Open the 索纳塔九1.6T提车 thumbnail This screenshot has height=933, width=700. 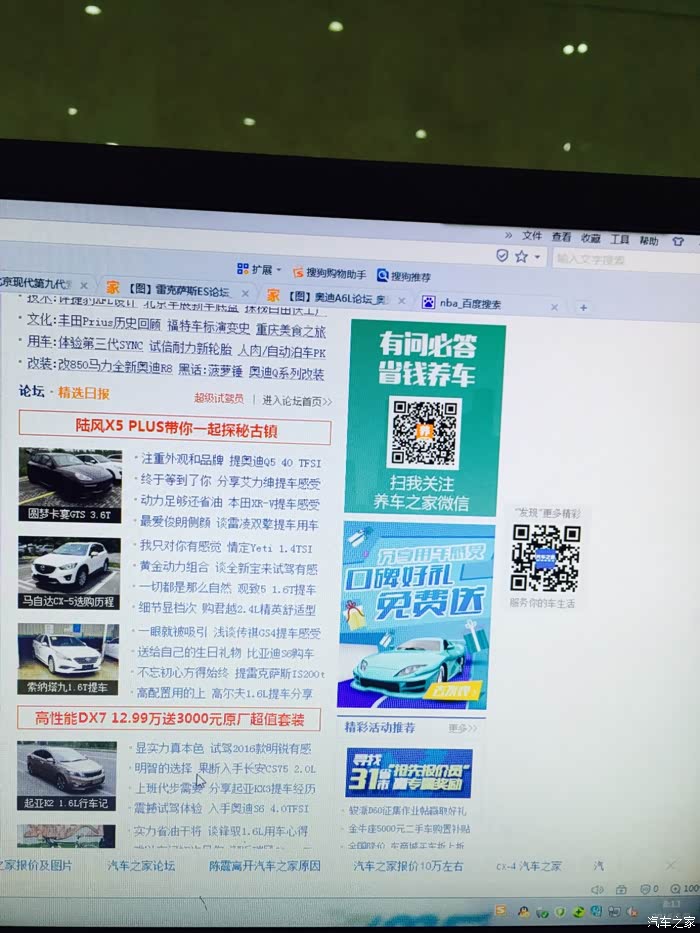[68, 659]
